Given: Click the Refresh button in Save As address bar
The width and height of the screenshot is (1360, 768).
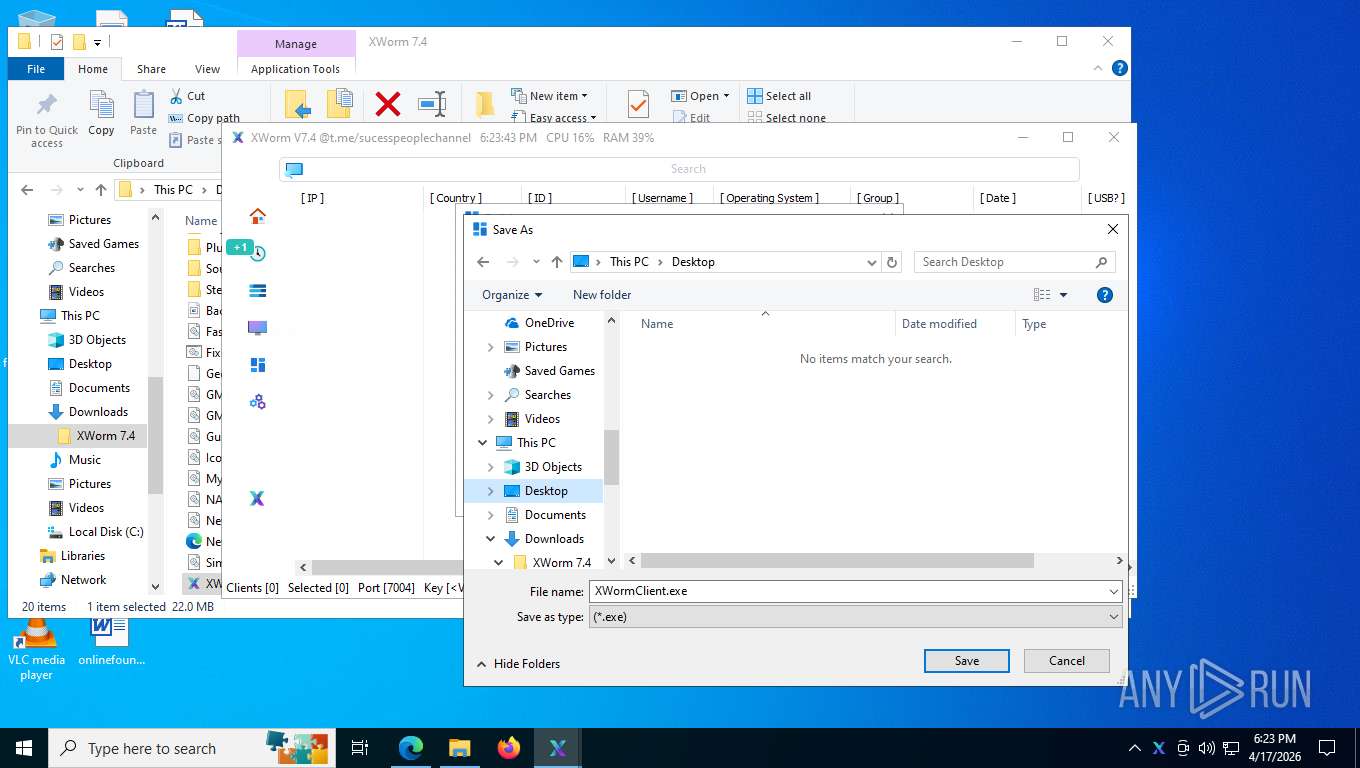Looking at the screenshot, I should pos(893,262).
